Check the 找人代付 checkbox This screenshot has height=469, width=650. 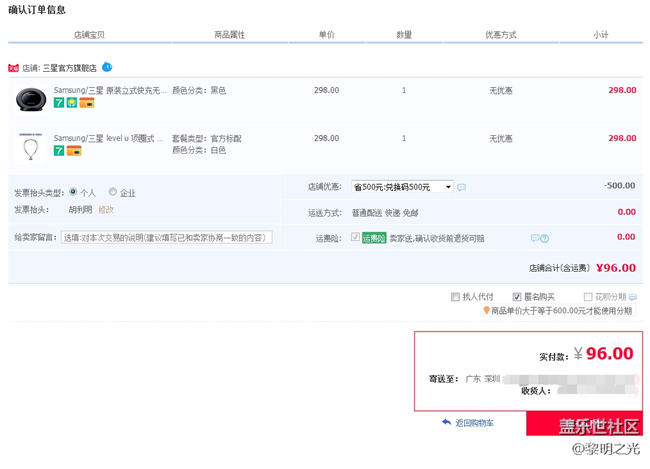[x=455, y=297]
